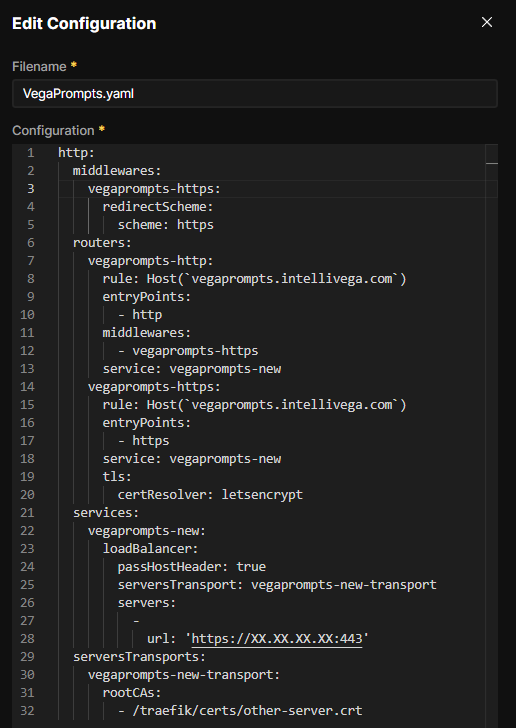Click line number 27 in the gutter
Image resolution: width=516 pixels, height=728 pixels.
[27, 621]
